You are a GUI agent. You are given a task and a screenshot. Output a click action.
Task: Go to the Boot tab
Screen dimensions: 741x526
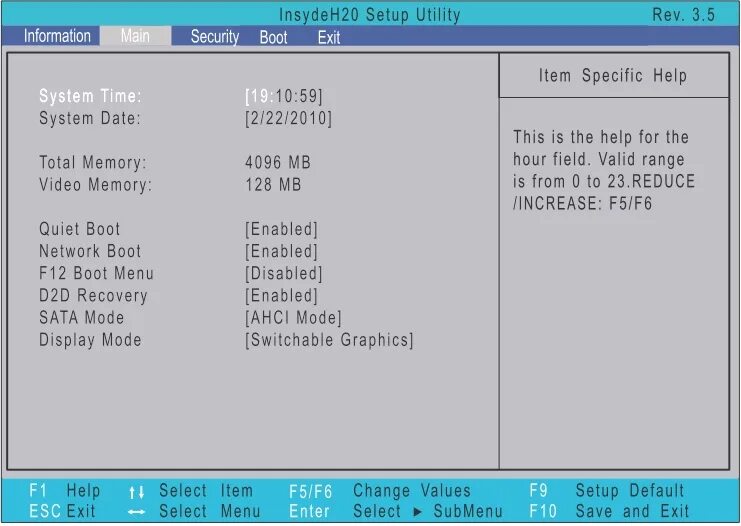coord(273,37)
